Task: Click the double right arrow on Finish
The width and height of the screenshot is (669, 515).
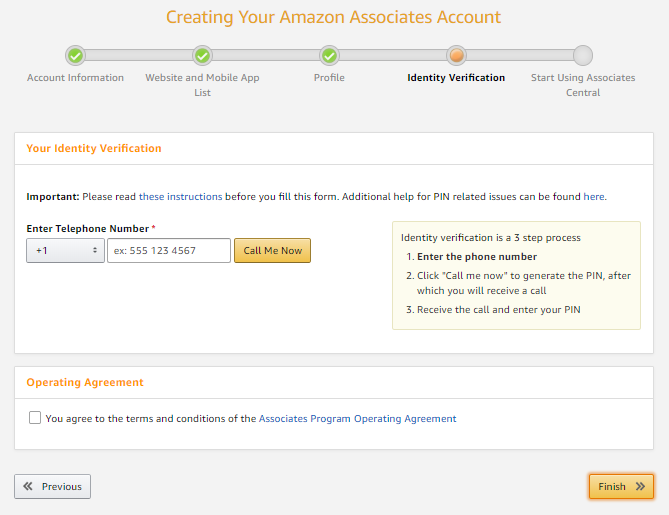Action: 640,486
